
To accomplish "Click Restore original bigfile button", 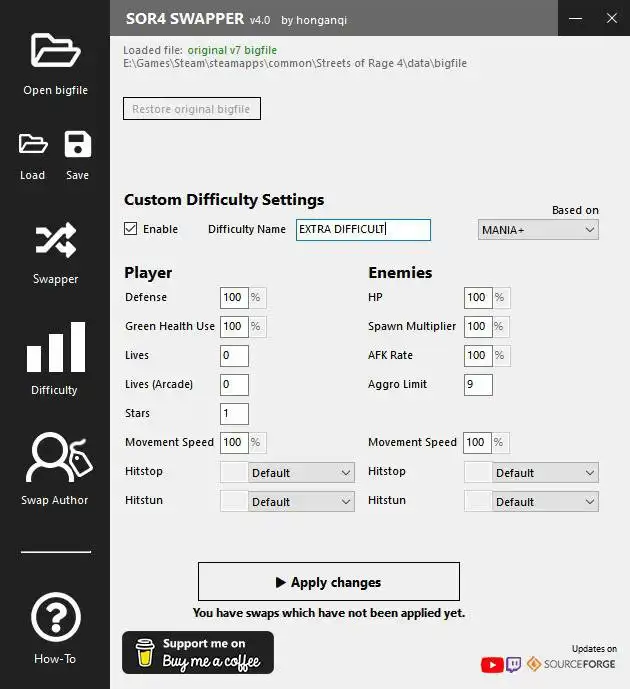I will pos(192,109).
